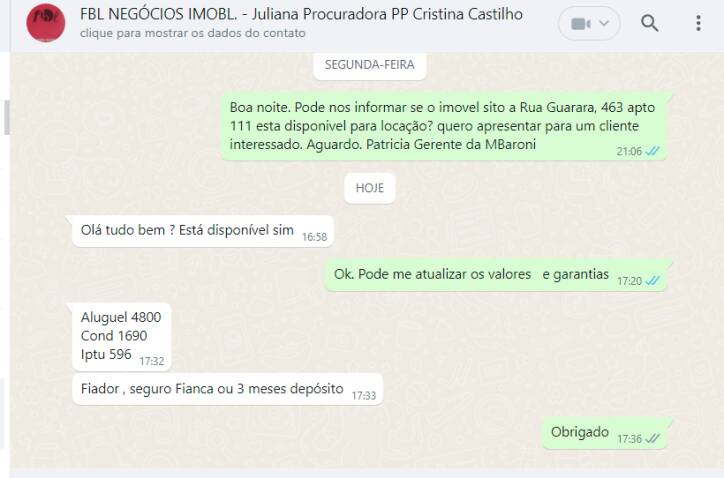
Task: Click the 'Boa noite. Pode nos informar' message
Action: [x=444, y=127]
